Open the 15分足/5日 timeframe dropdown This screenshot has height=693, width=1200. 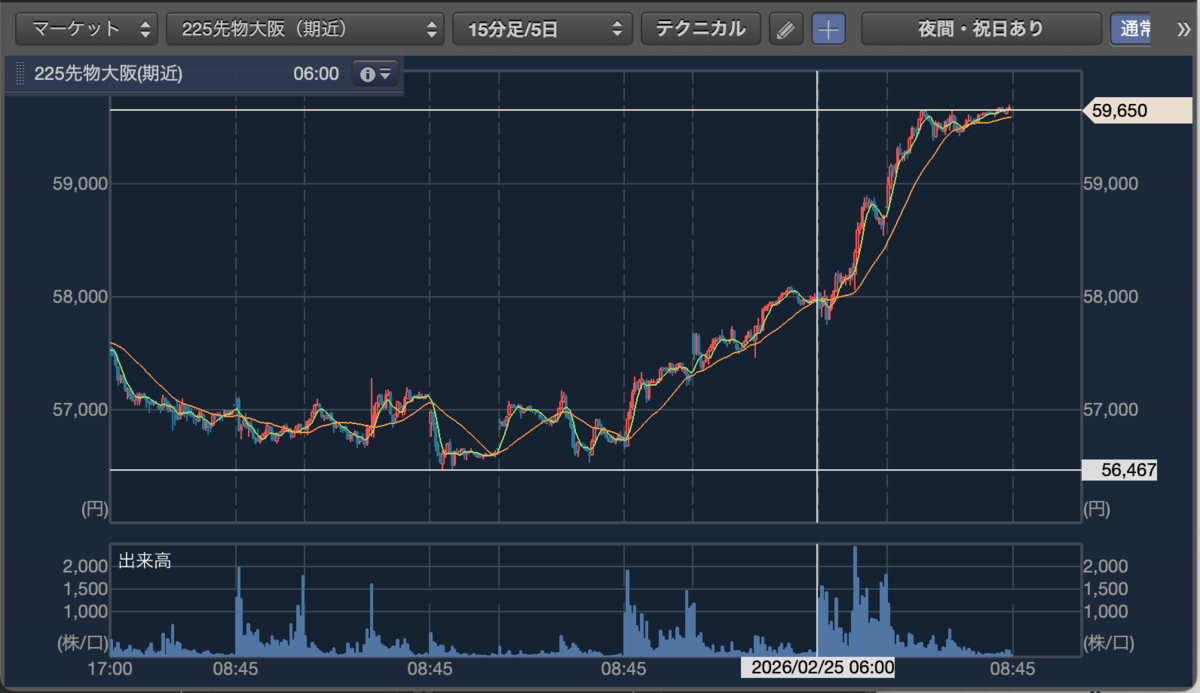click(x=543, y=29)
